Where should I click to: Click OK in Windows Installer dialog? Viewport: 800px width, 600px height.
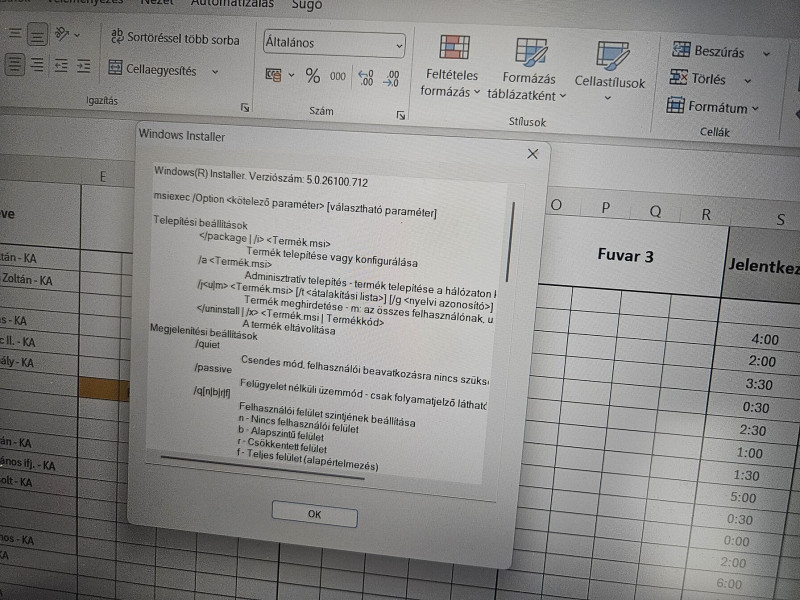click(314, 514)
